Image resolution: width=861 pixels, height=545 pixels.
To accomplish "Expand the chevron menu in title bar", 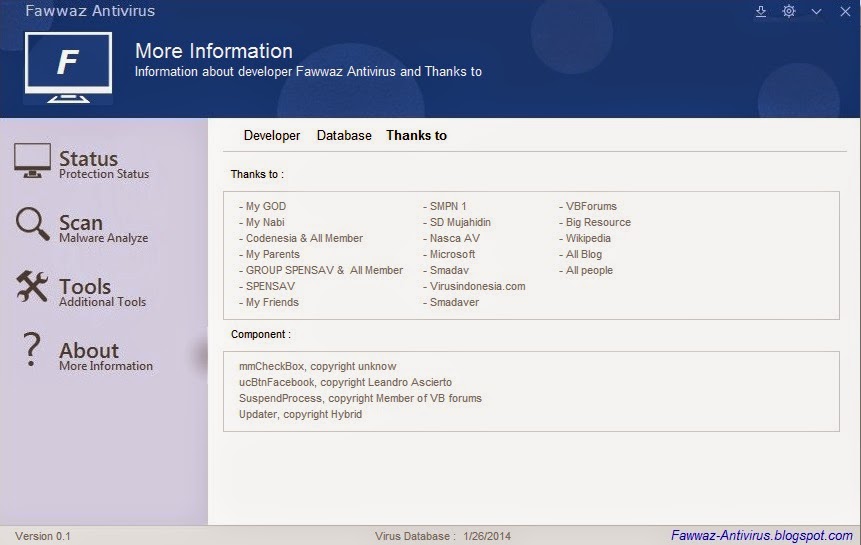I will point(816,11).
